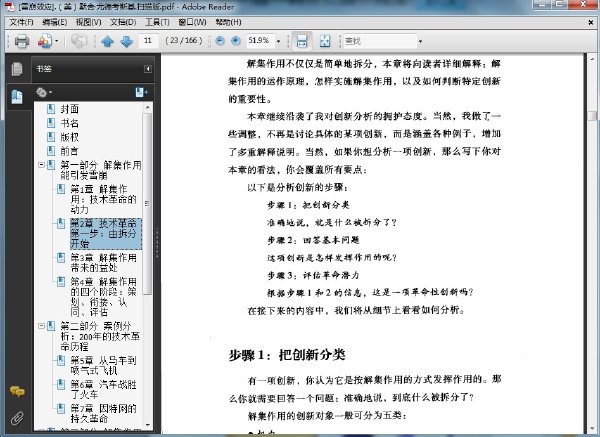600x437 pixels.
Task: Click the 书签 panel header
Action: pos(93,69)
